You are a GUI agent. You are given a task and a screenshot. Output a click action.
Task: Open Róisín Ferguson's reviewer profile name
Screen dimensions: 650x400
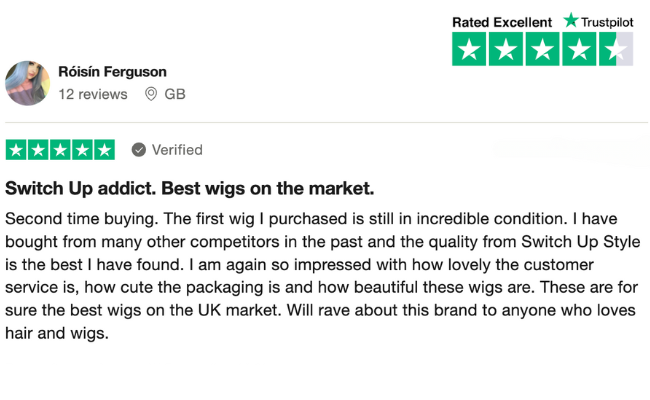[x=112, y=72]
